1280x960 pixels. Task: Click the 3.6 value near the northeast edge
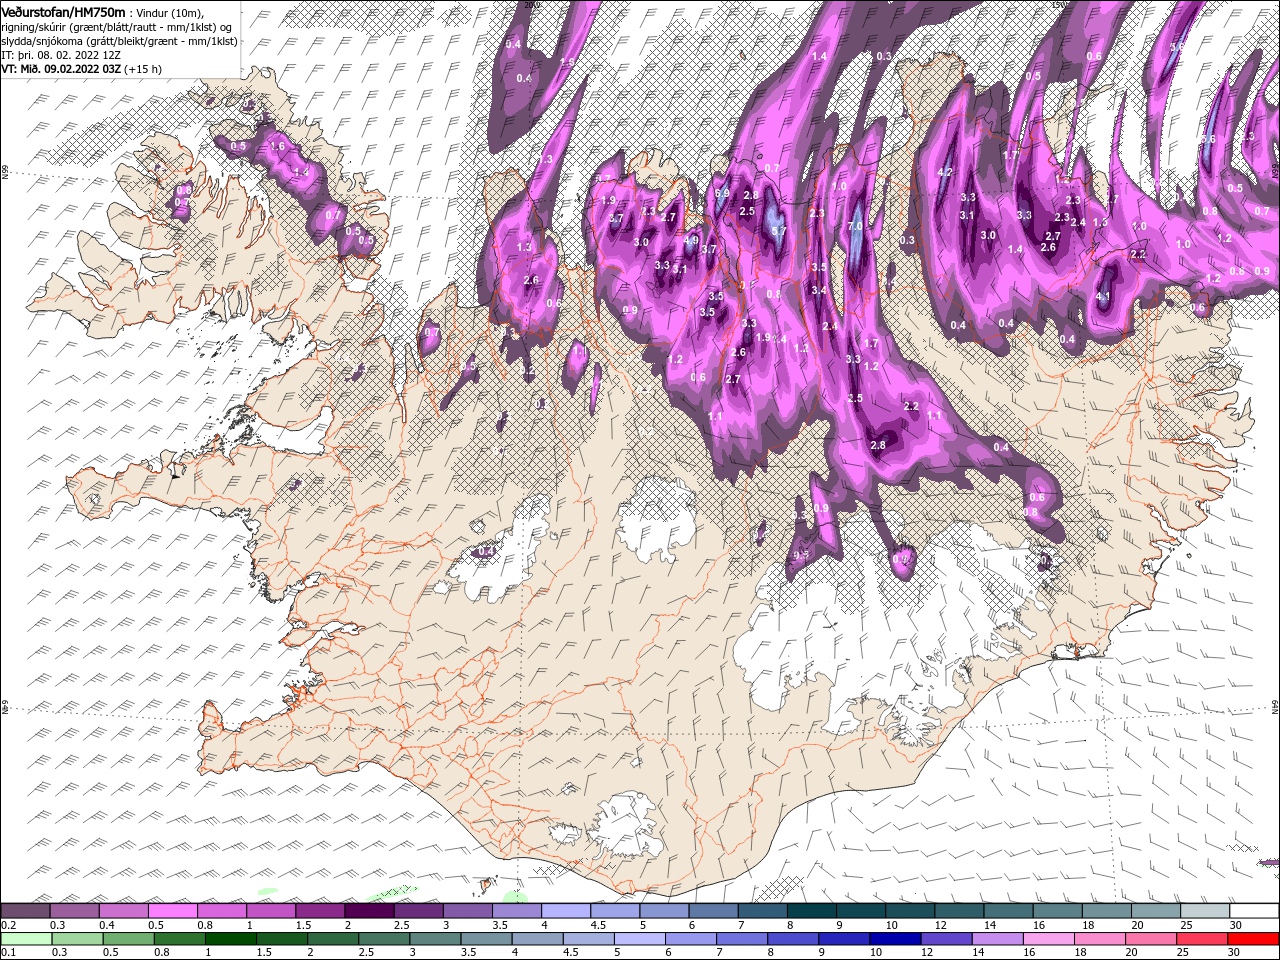tap(1208, 139)
